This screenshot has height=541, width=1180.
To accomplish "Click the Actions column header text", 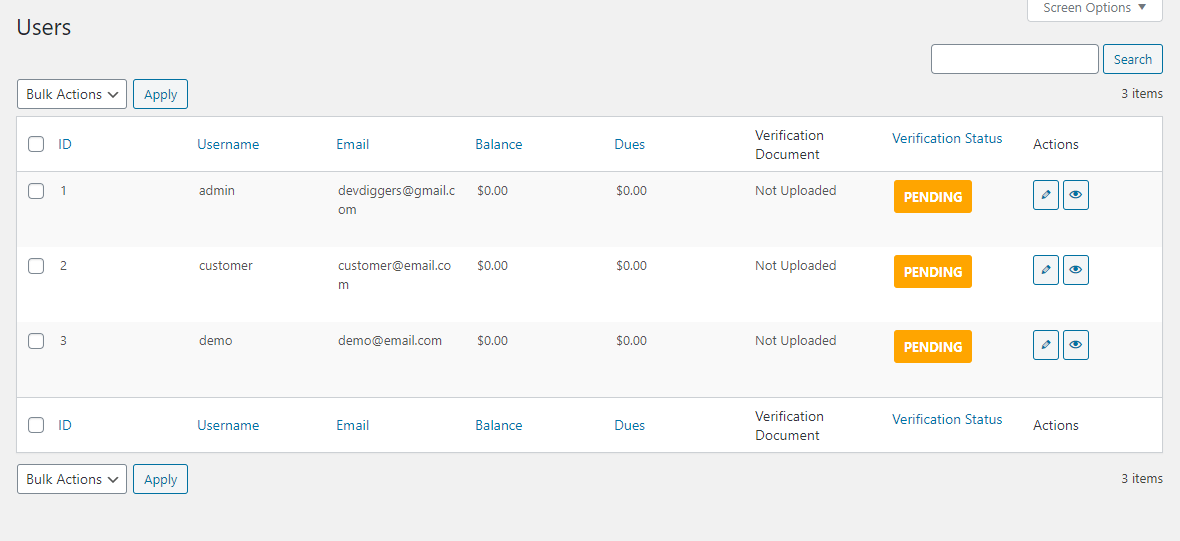I will [x=1056, y=144].
